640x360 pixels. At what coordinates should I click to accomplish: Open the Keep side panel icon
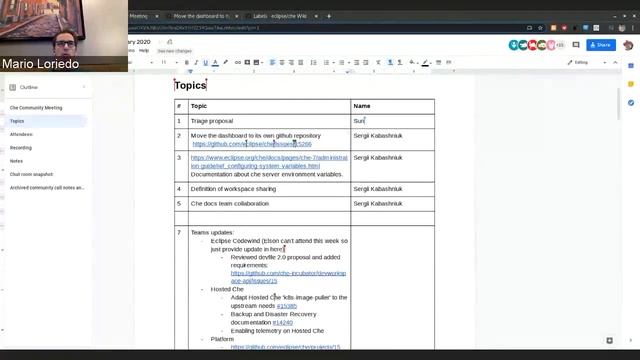631,84
